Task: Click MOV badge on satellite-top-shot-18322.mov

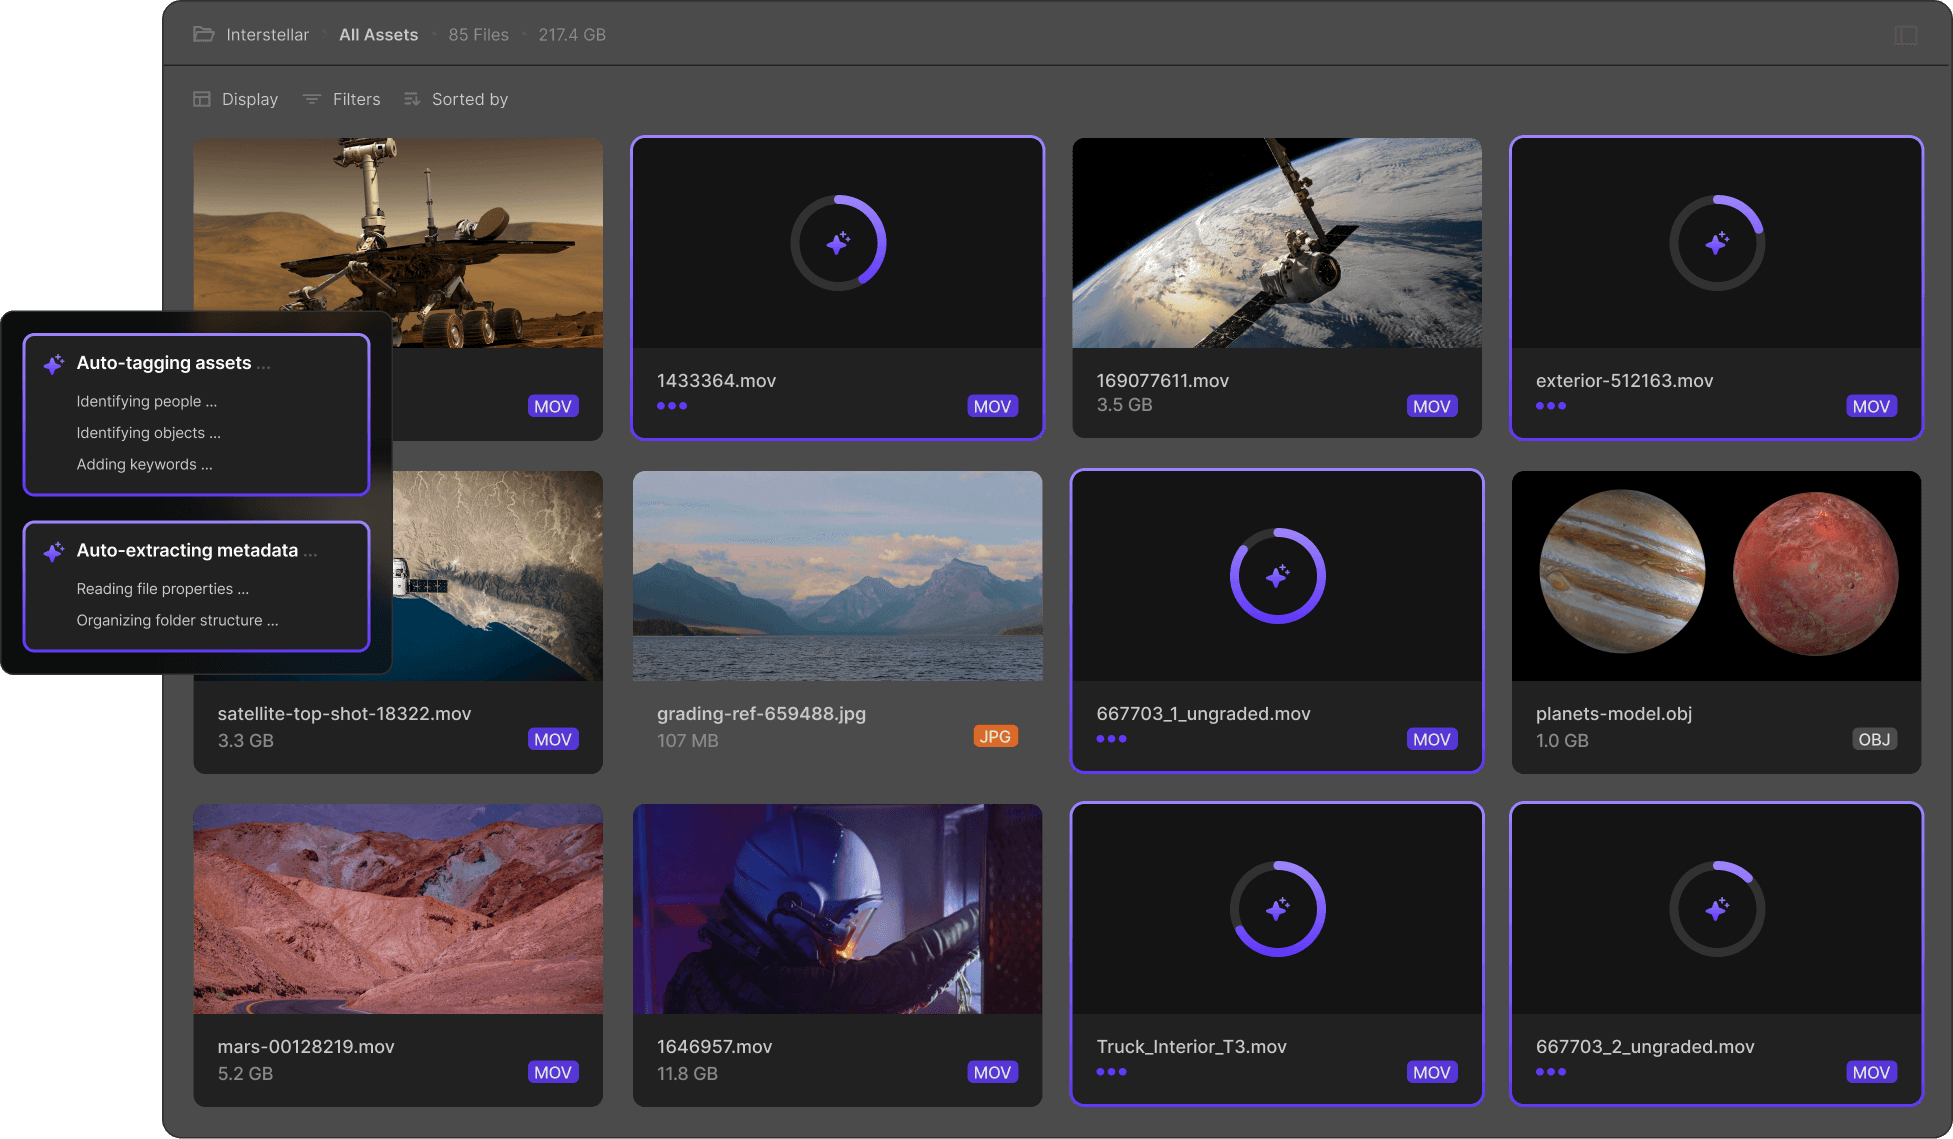Action: click(553, 739)
